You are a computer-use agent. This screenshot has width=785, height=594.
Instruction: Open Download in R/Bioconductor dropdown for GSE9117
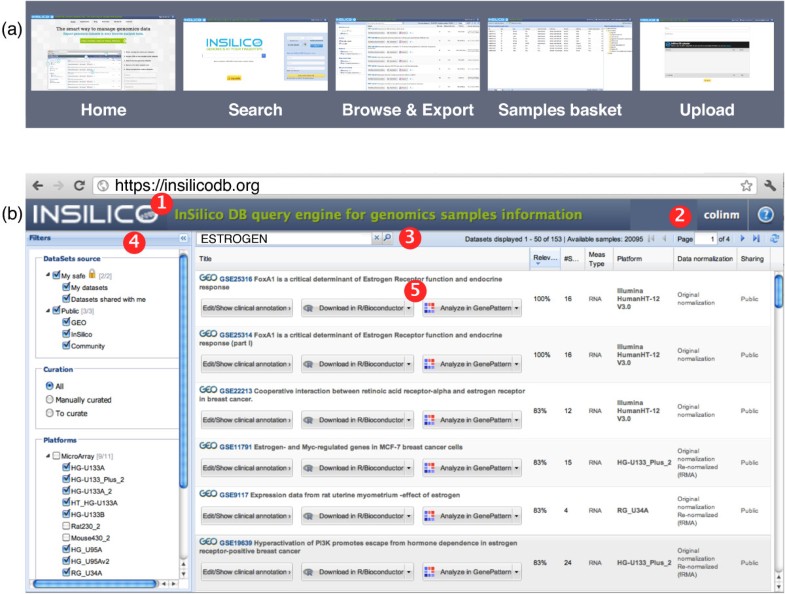(409, 516)
